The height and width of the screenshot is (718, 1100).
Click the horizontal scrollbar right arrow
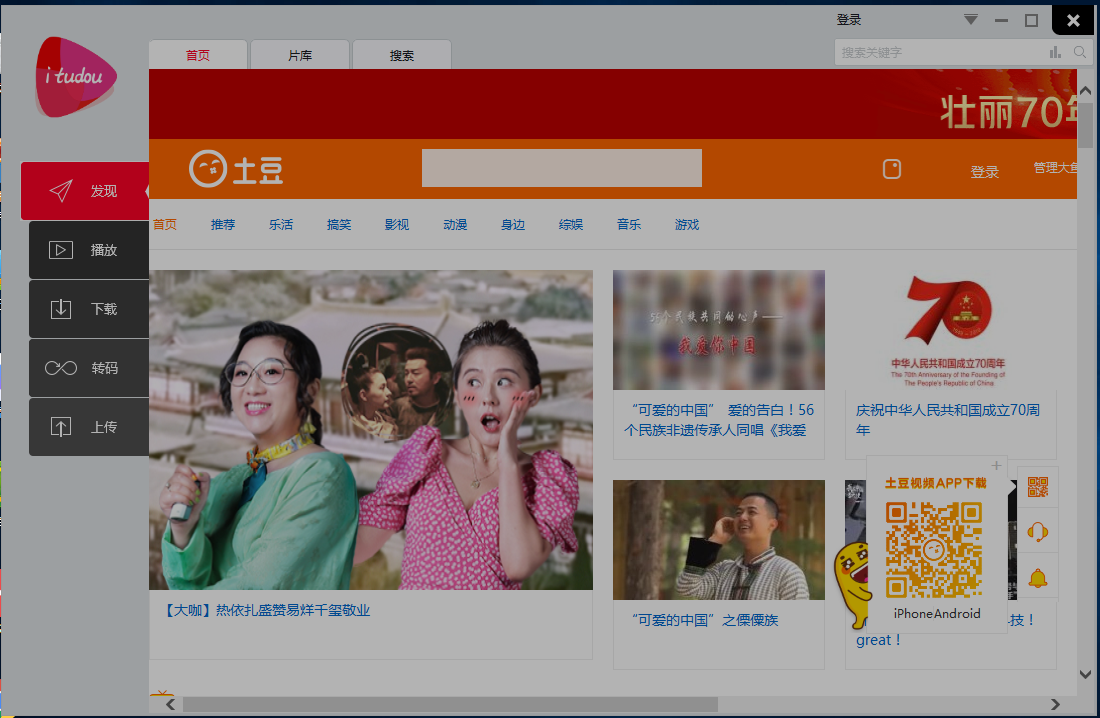click(x=1055, y=705)
